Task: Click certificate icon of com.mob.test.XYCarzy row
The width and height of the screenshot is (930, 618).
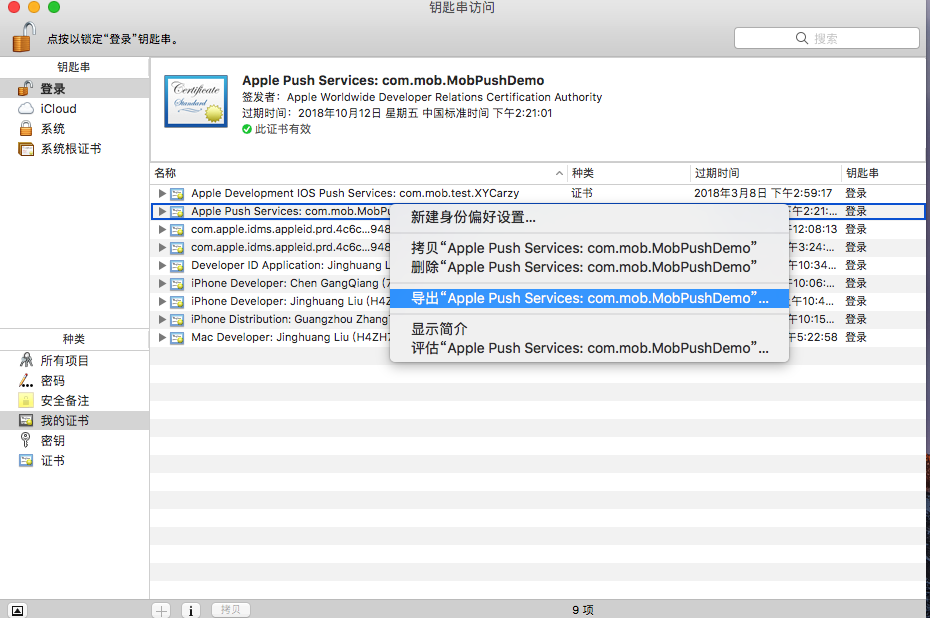Action: 177,193
